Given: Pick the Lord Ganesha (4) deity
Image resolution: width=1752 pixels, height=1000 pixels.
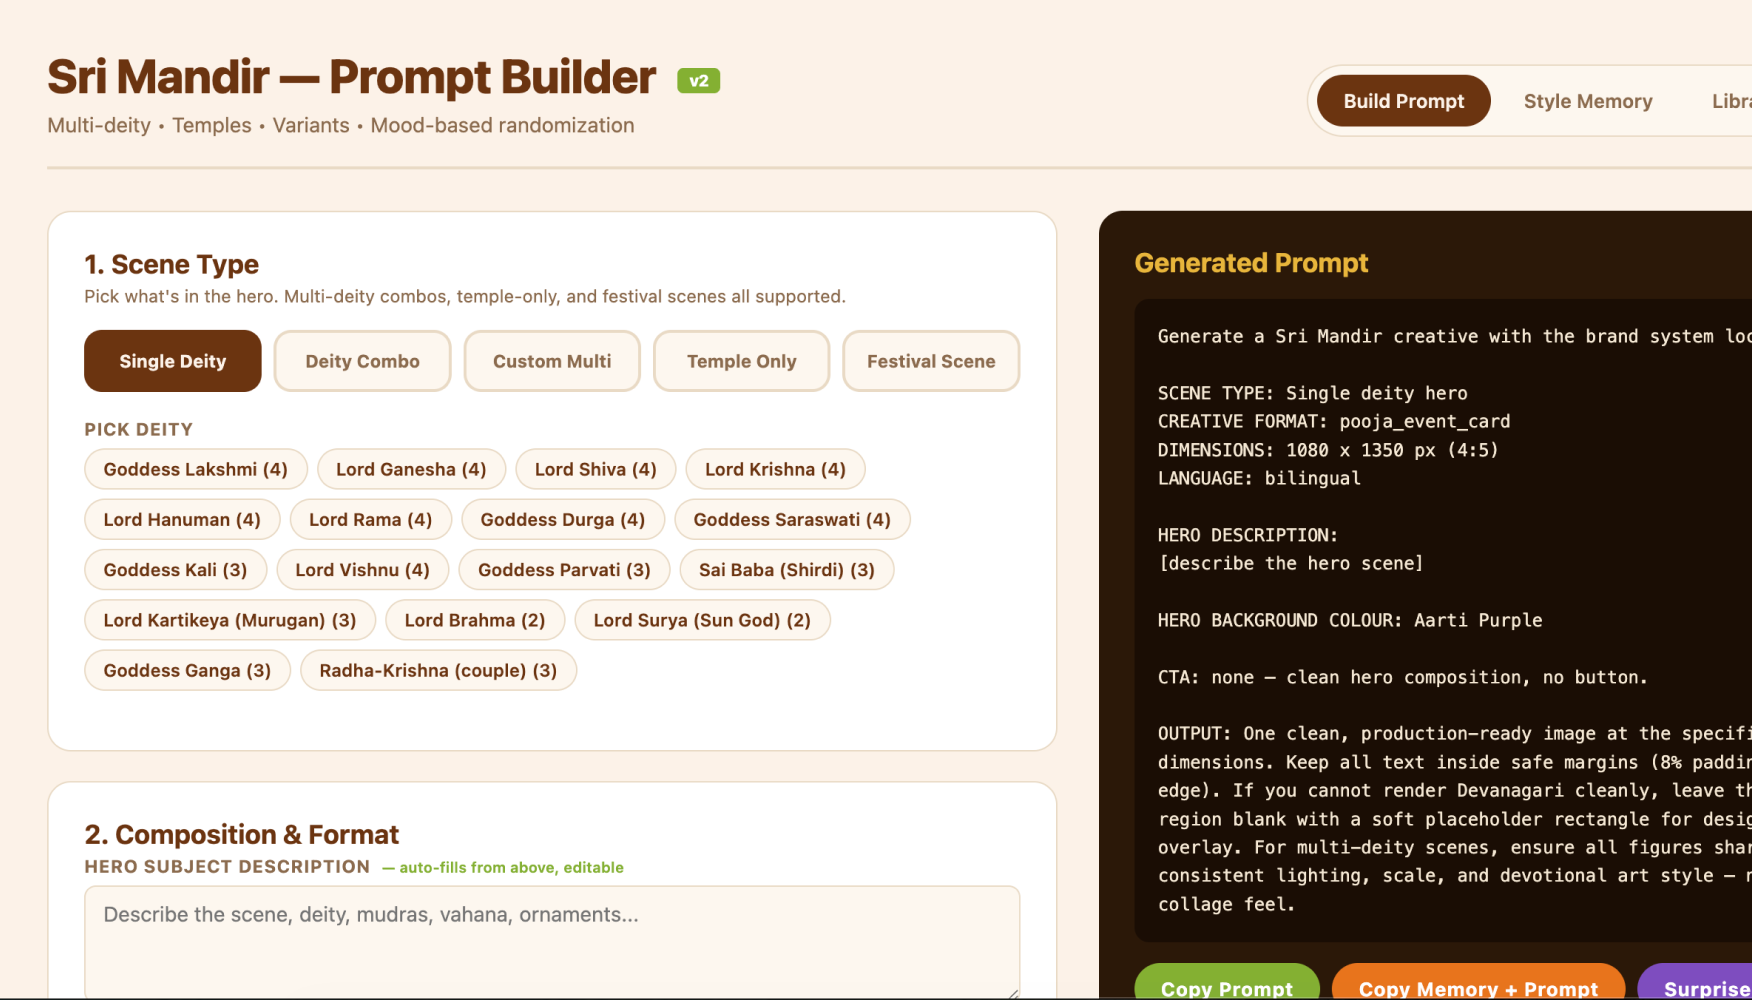Looking at the screenshot, I should (411, 469).
